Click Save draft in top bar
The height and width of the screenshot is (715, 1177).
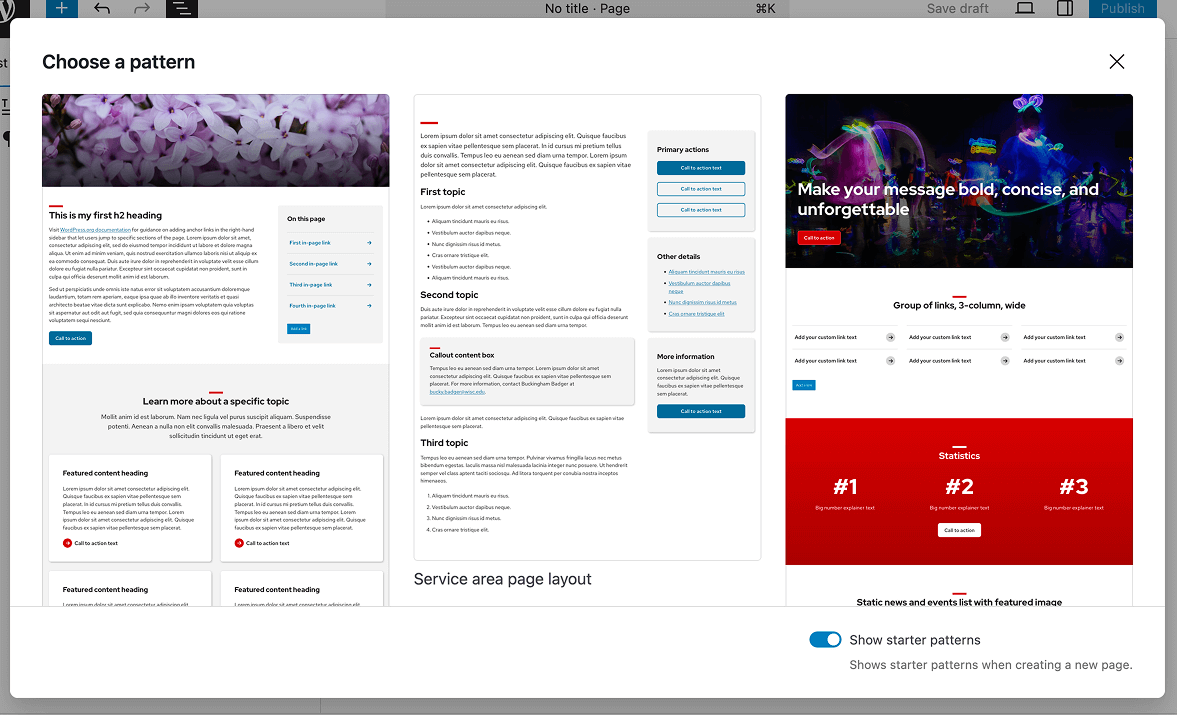coord(957,8)
